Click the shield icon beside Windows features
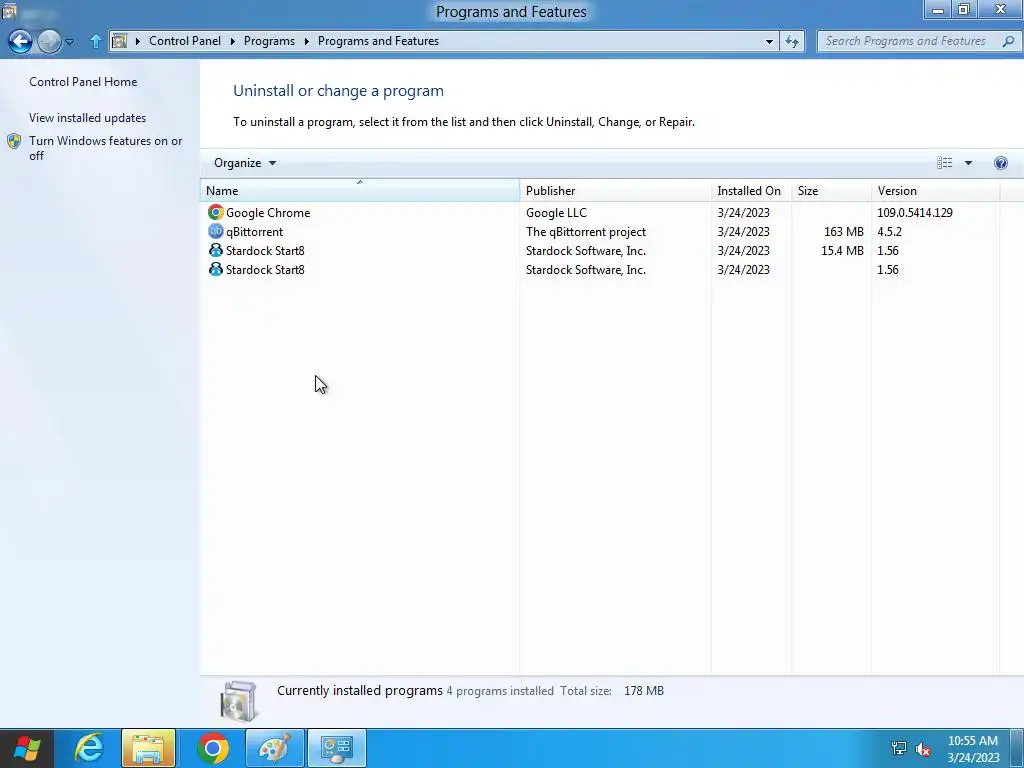This screenshot has width=1024, height=768. point(14,142)
